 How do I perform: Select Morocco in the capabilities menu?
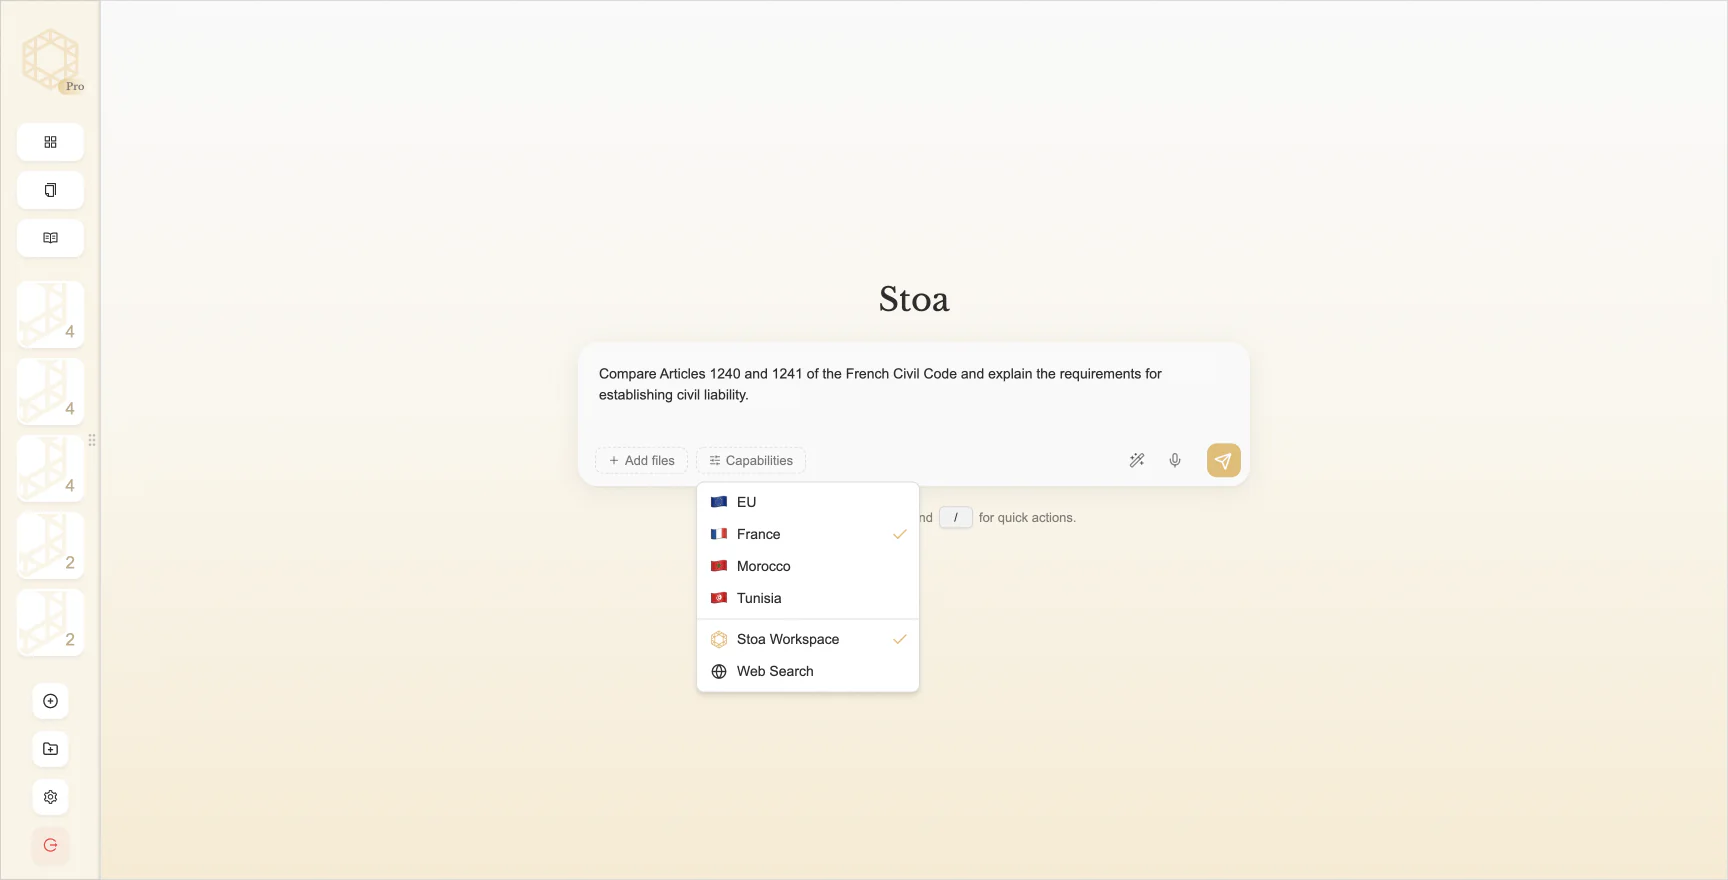coord(808,566)
